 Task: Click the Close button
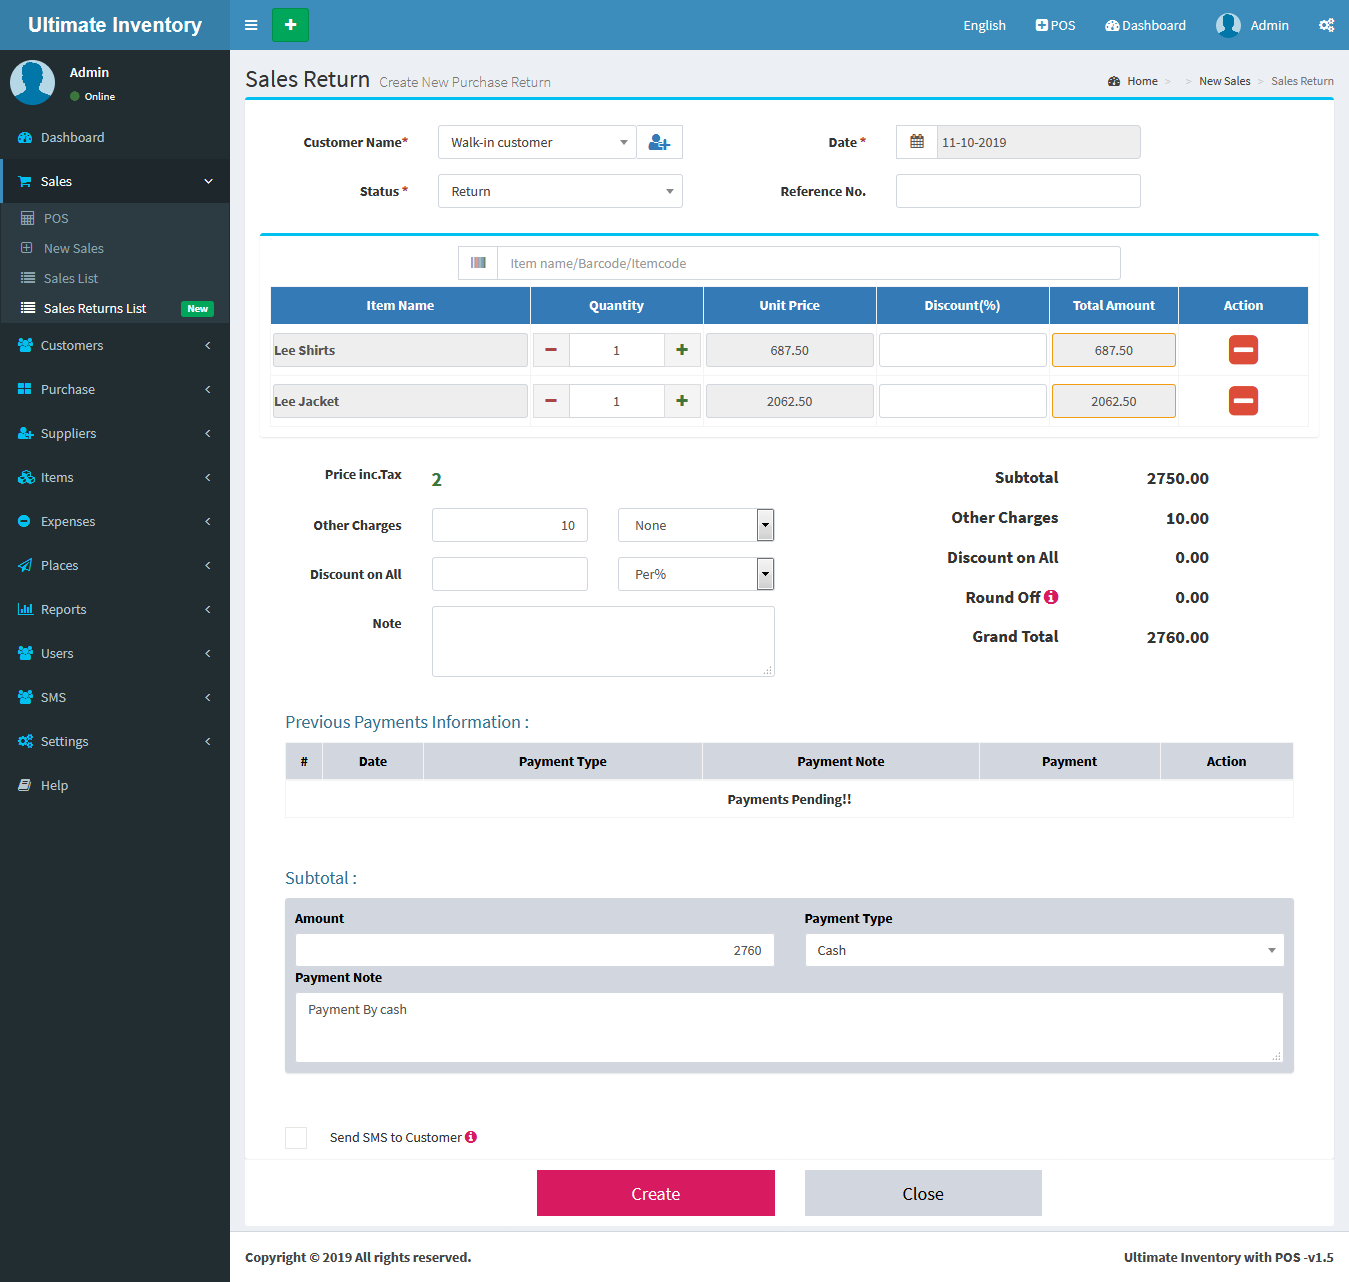922,1193
